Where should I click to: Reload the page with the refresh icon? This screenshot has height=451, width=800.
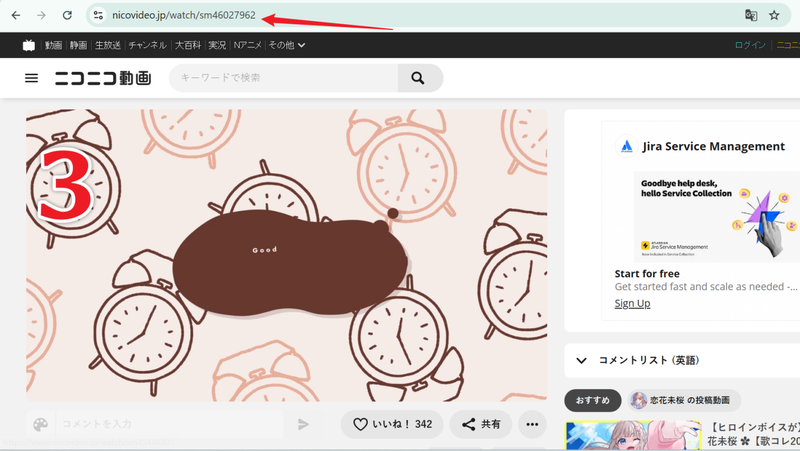tap(67, 15)
